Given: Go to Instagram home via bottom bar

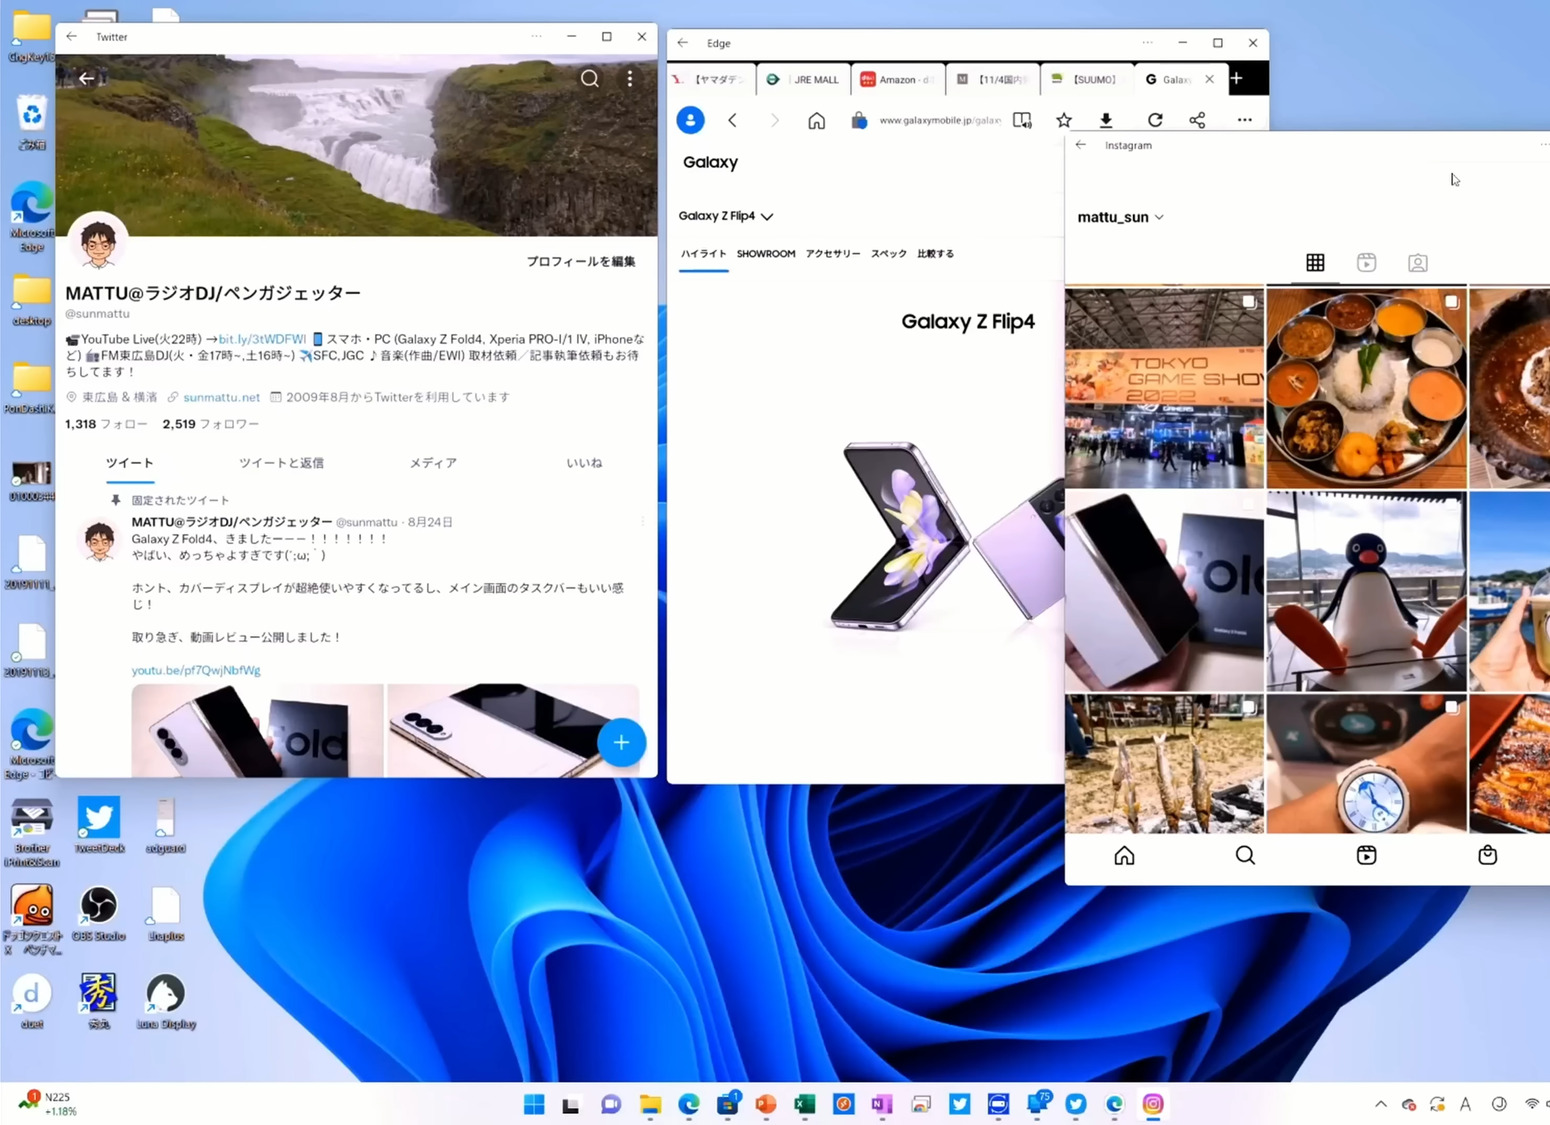Looking at the screenshot, I should pos(1124,856).
